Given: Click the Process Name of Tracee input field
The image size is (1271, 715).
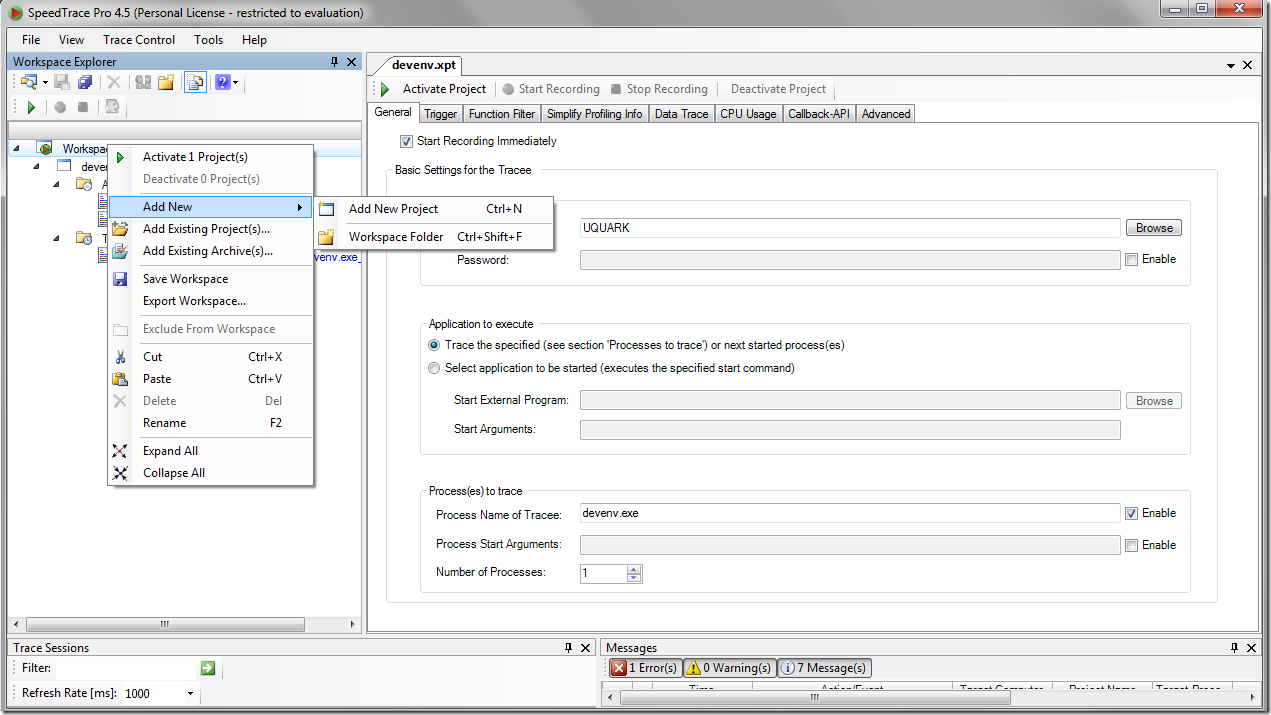Looking at the screenshot, I should tap(849, 513).
